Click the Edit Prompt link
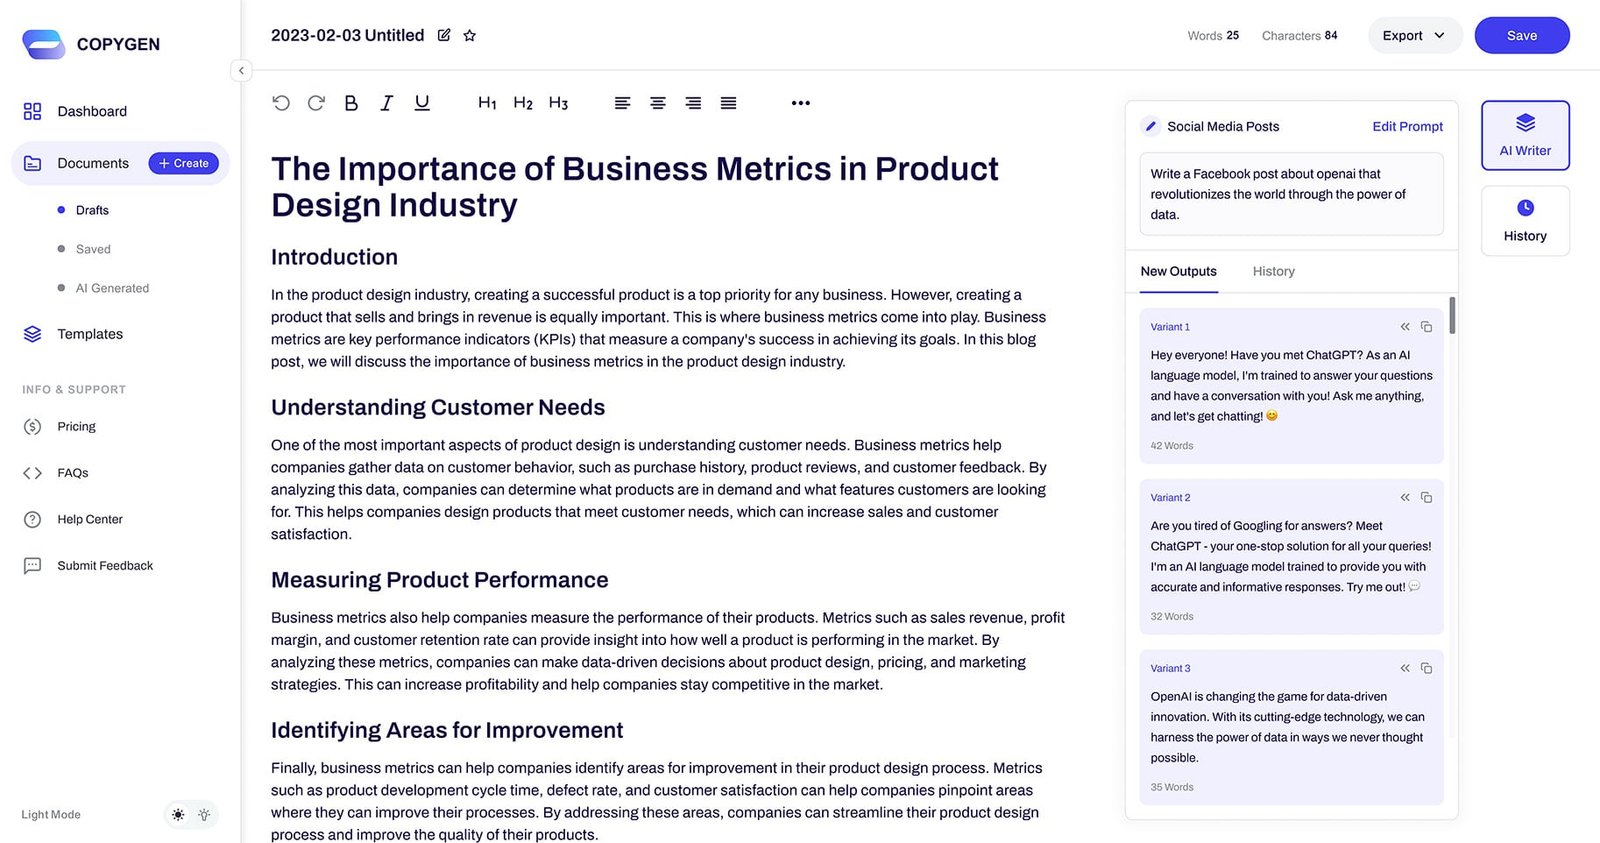The image size is (1600, 843). (x=1407, y=127)
